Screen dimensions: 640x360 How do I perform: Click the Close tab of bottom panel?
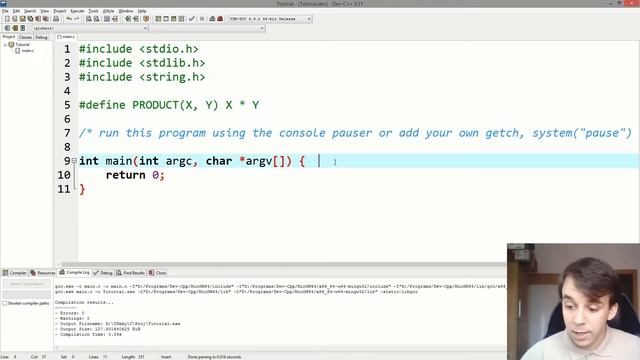click(158, 273)
